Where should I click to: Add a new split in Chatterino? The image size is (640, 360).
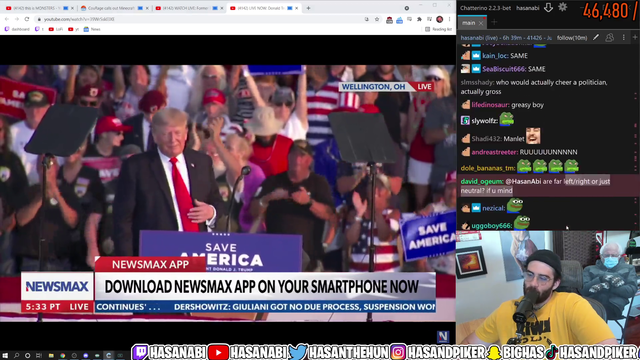635,38
